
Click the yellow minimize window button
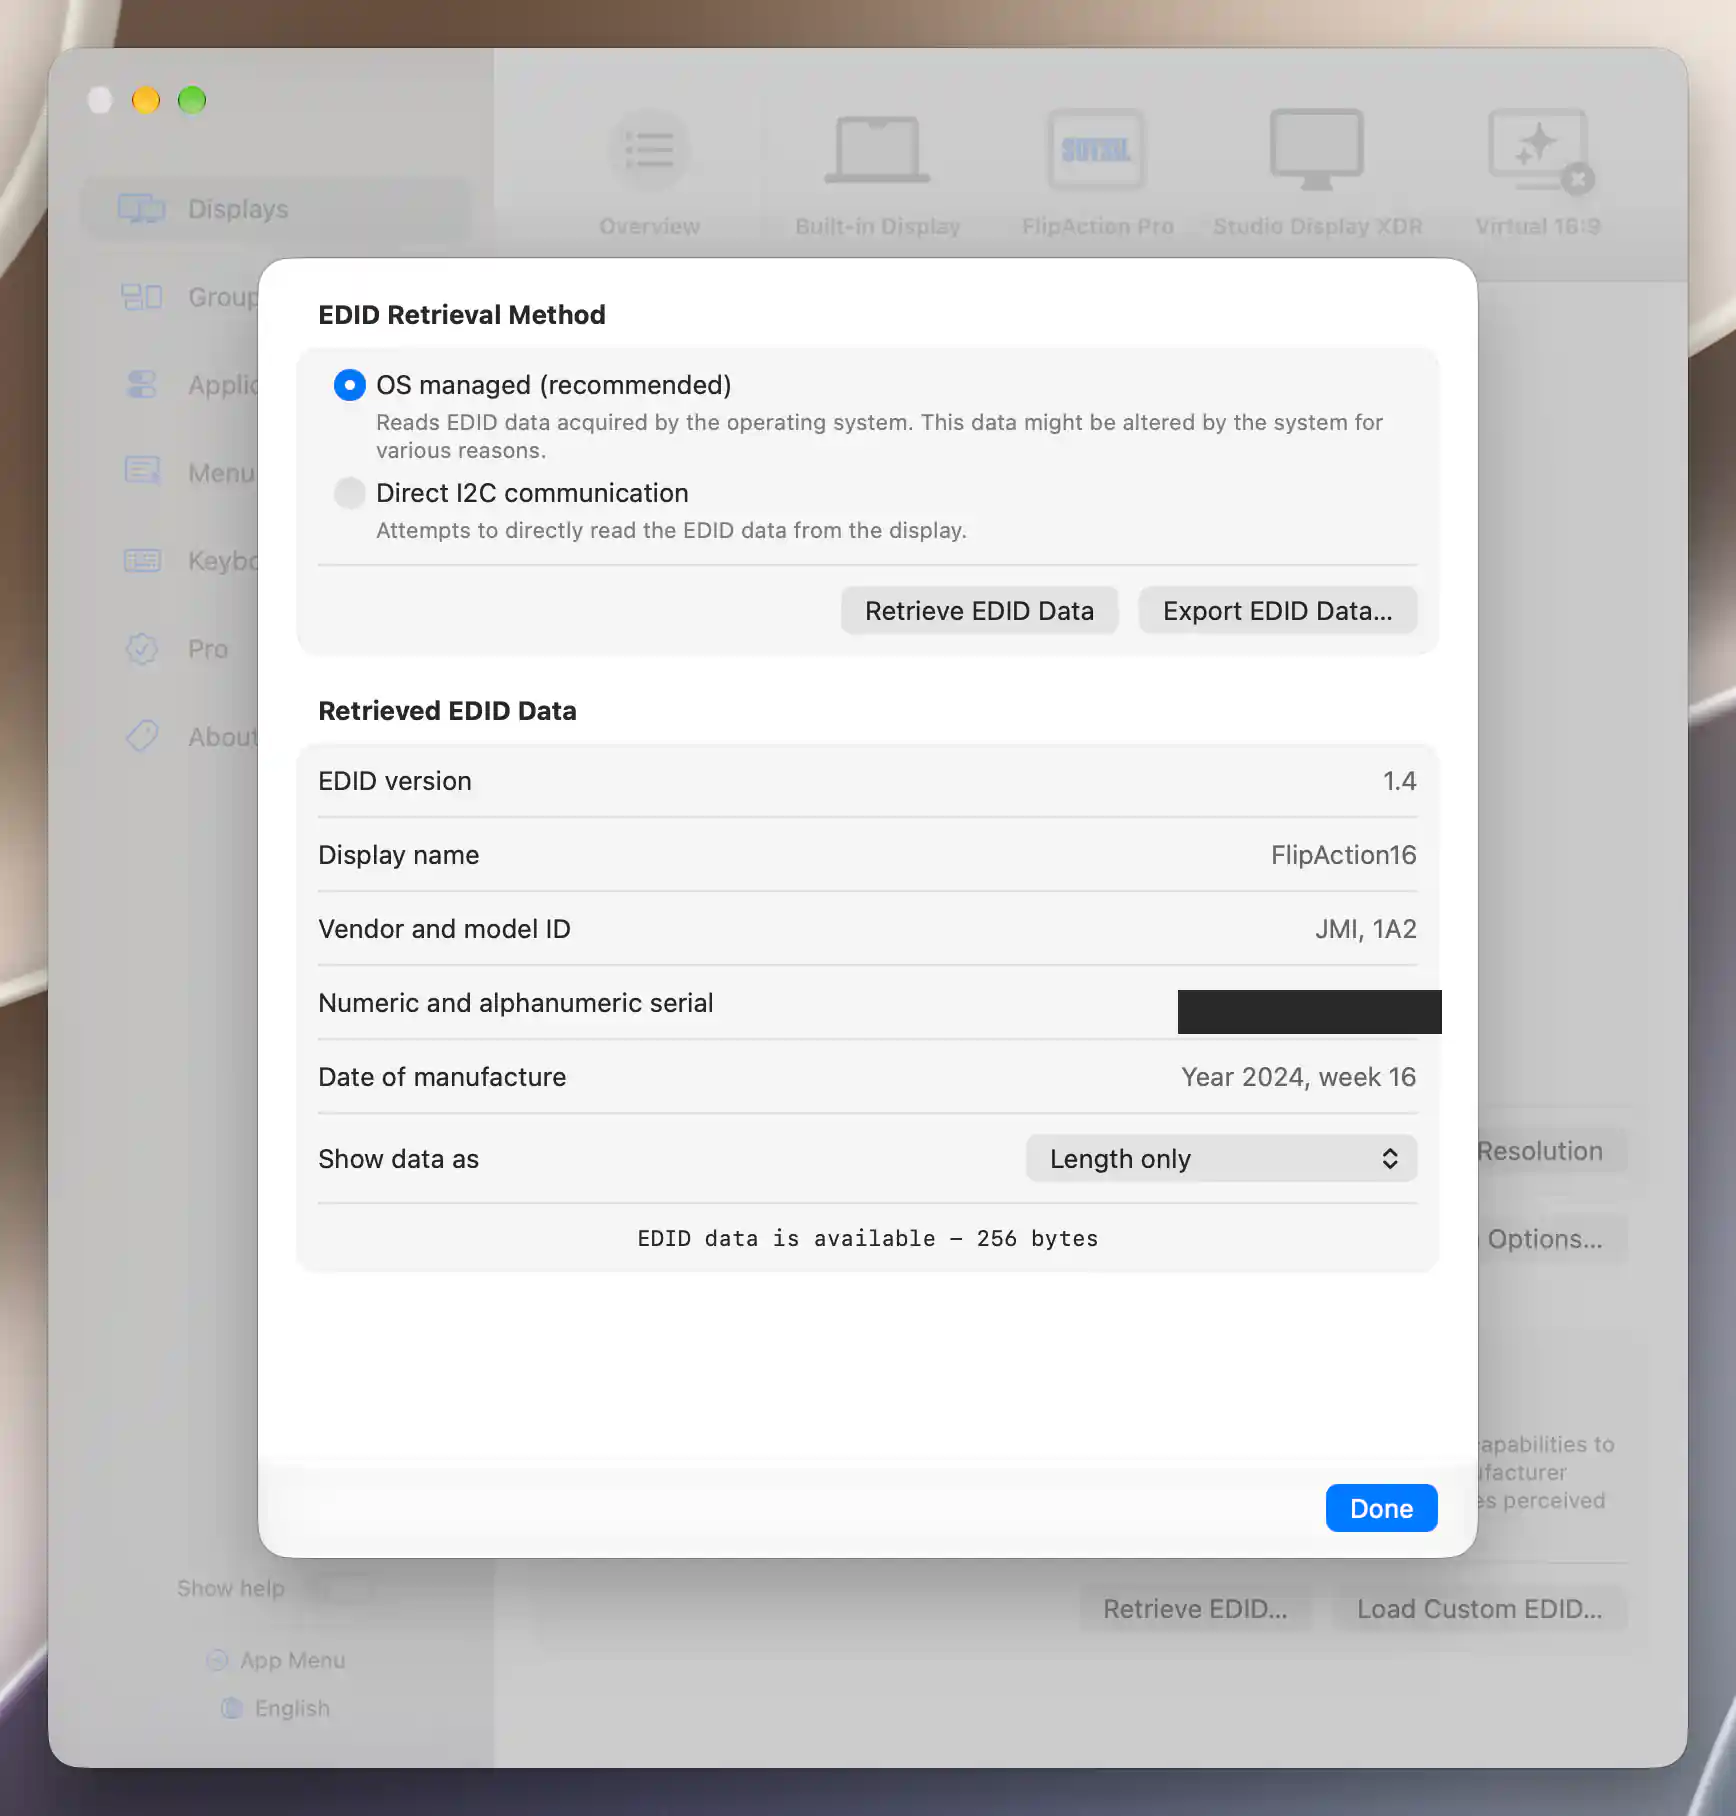click(146, 100)
